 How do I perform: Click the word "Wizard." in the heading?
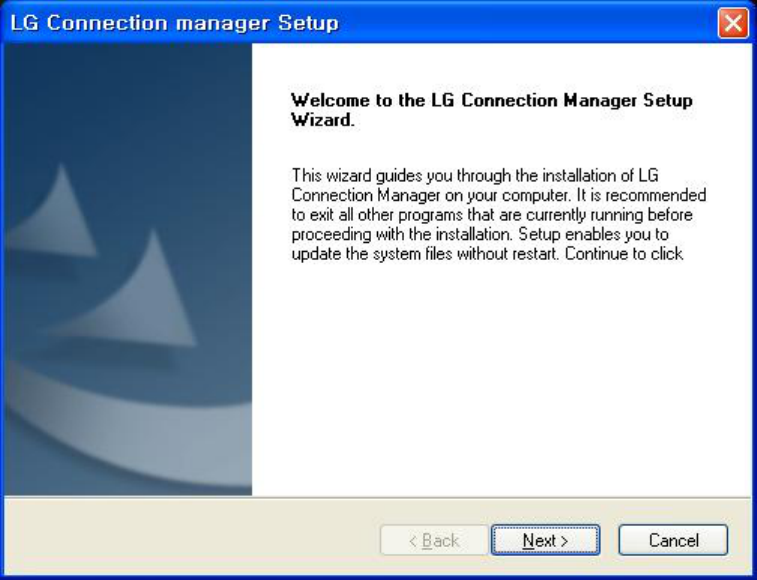(322, 119)
